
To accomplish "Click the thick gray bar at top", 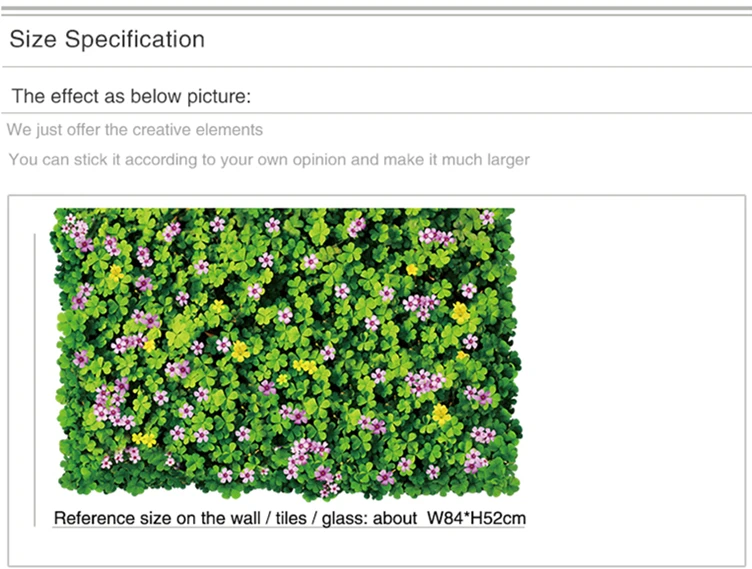I will (376, 8).
